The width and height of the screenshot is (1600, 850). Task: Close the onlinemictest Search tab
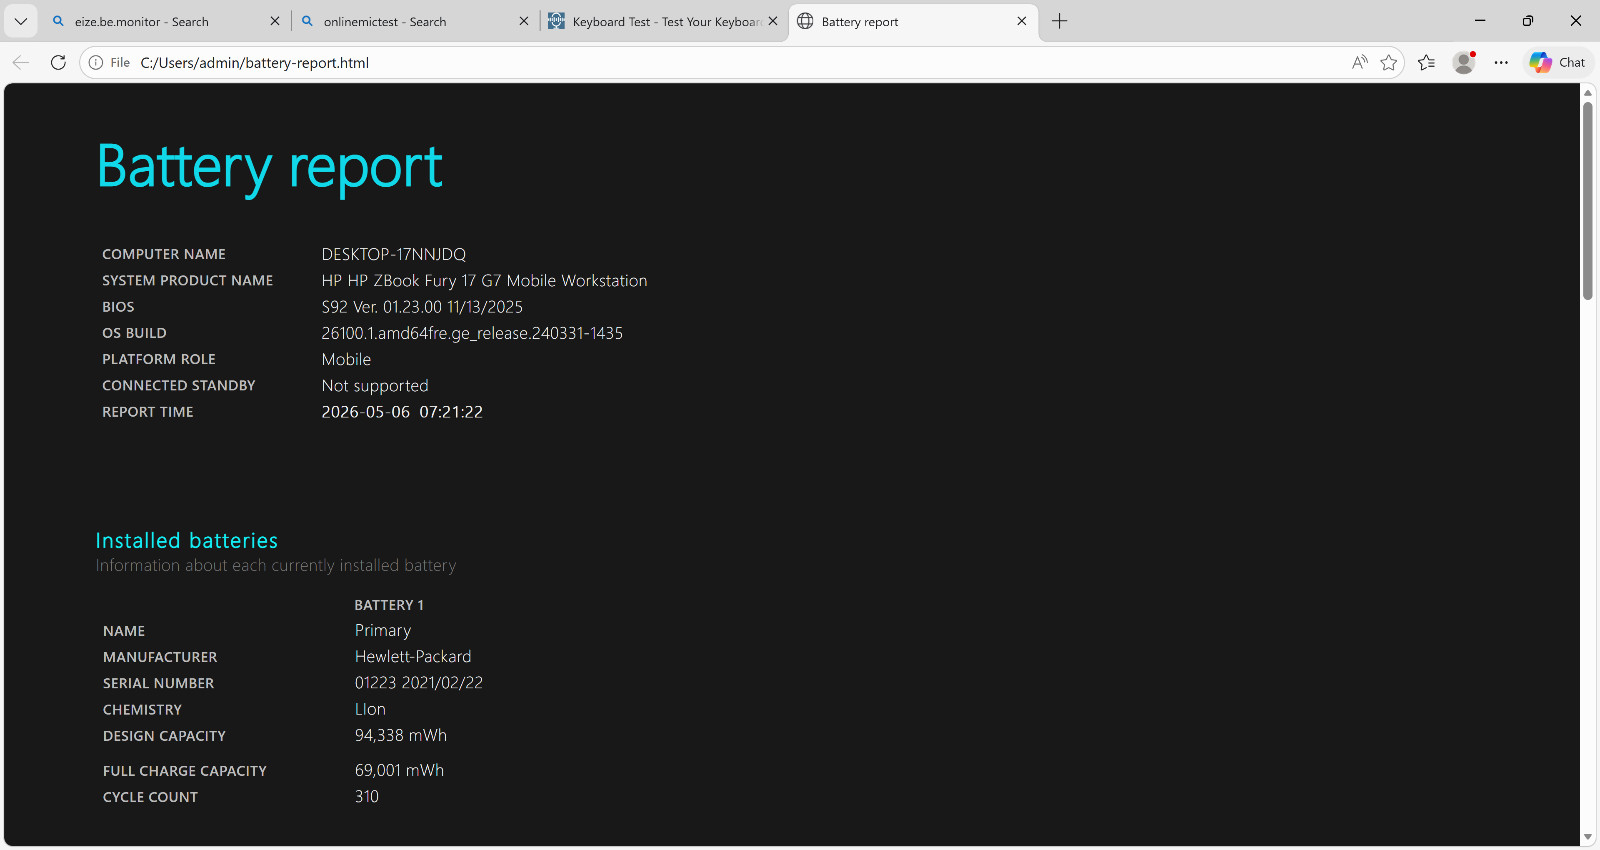[524, 21]
